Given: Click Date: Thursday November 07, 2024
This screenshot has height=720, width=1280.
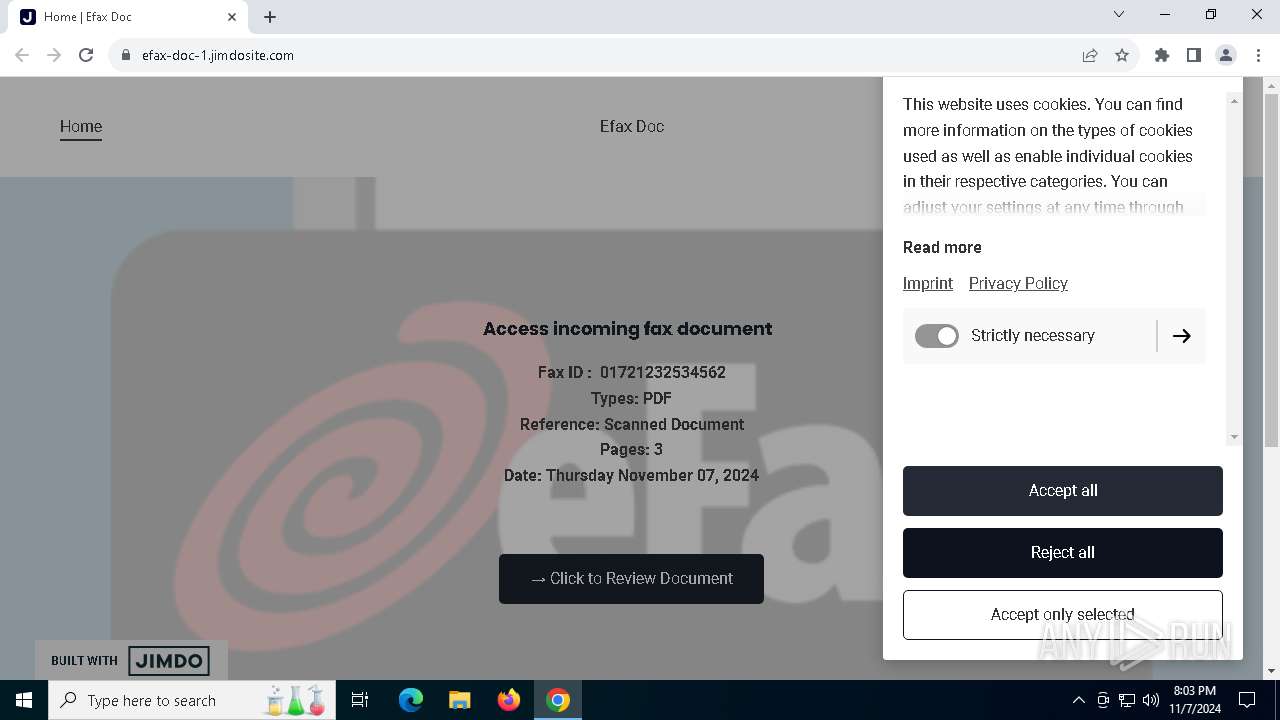Looking at the screenshot, I should [631, 475].
